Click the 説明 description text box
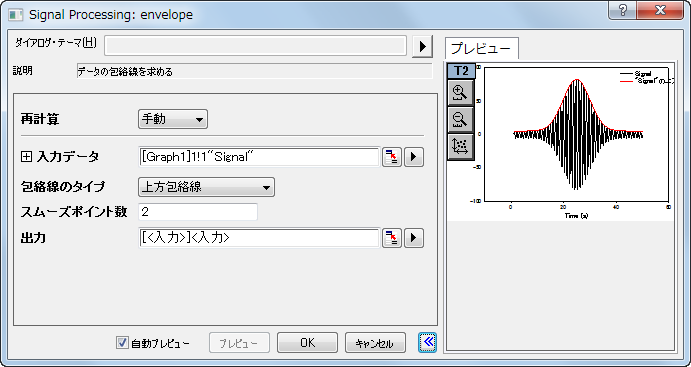This screenshot has height=367, width=691. pos(254,71)
